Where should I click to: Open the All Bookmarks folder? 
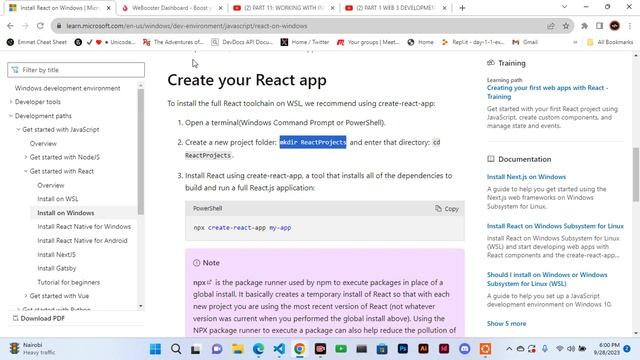(x=610, y=42)
